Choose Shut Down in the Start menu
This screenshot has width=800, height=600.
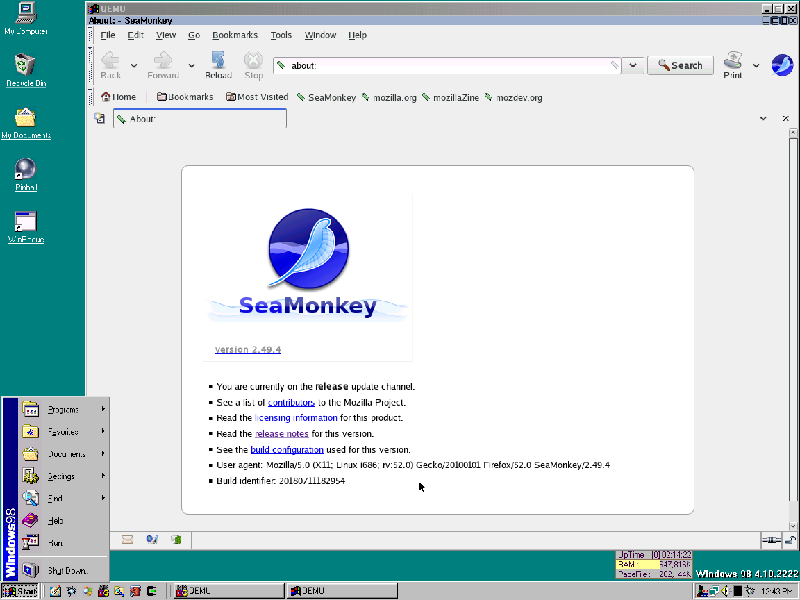coord(64,570)
